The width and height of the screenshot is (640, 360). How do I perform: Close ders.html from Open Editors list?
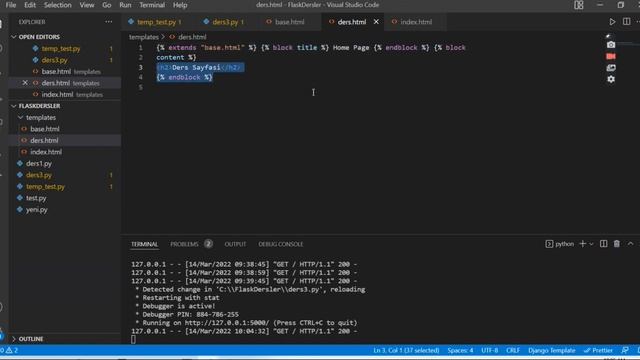pyautogui.click(x=25, y=83)
